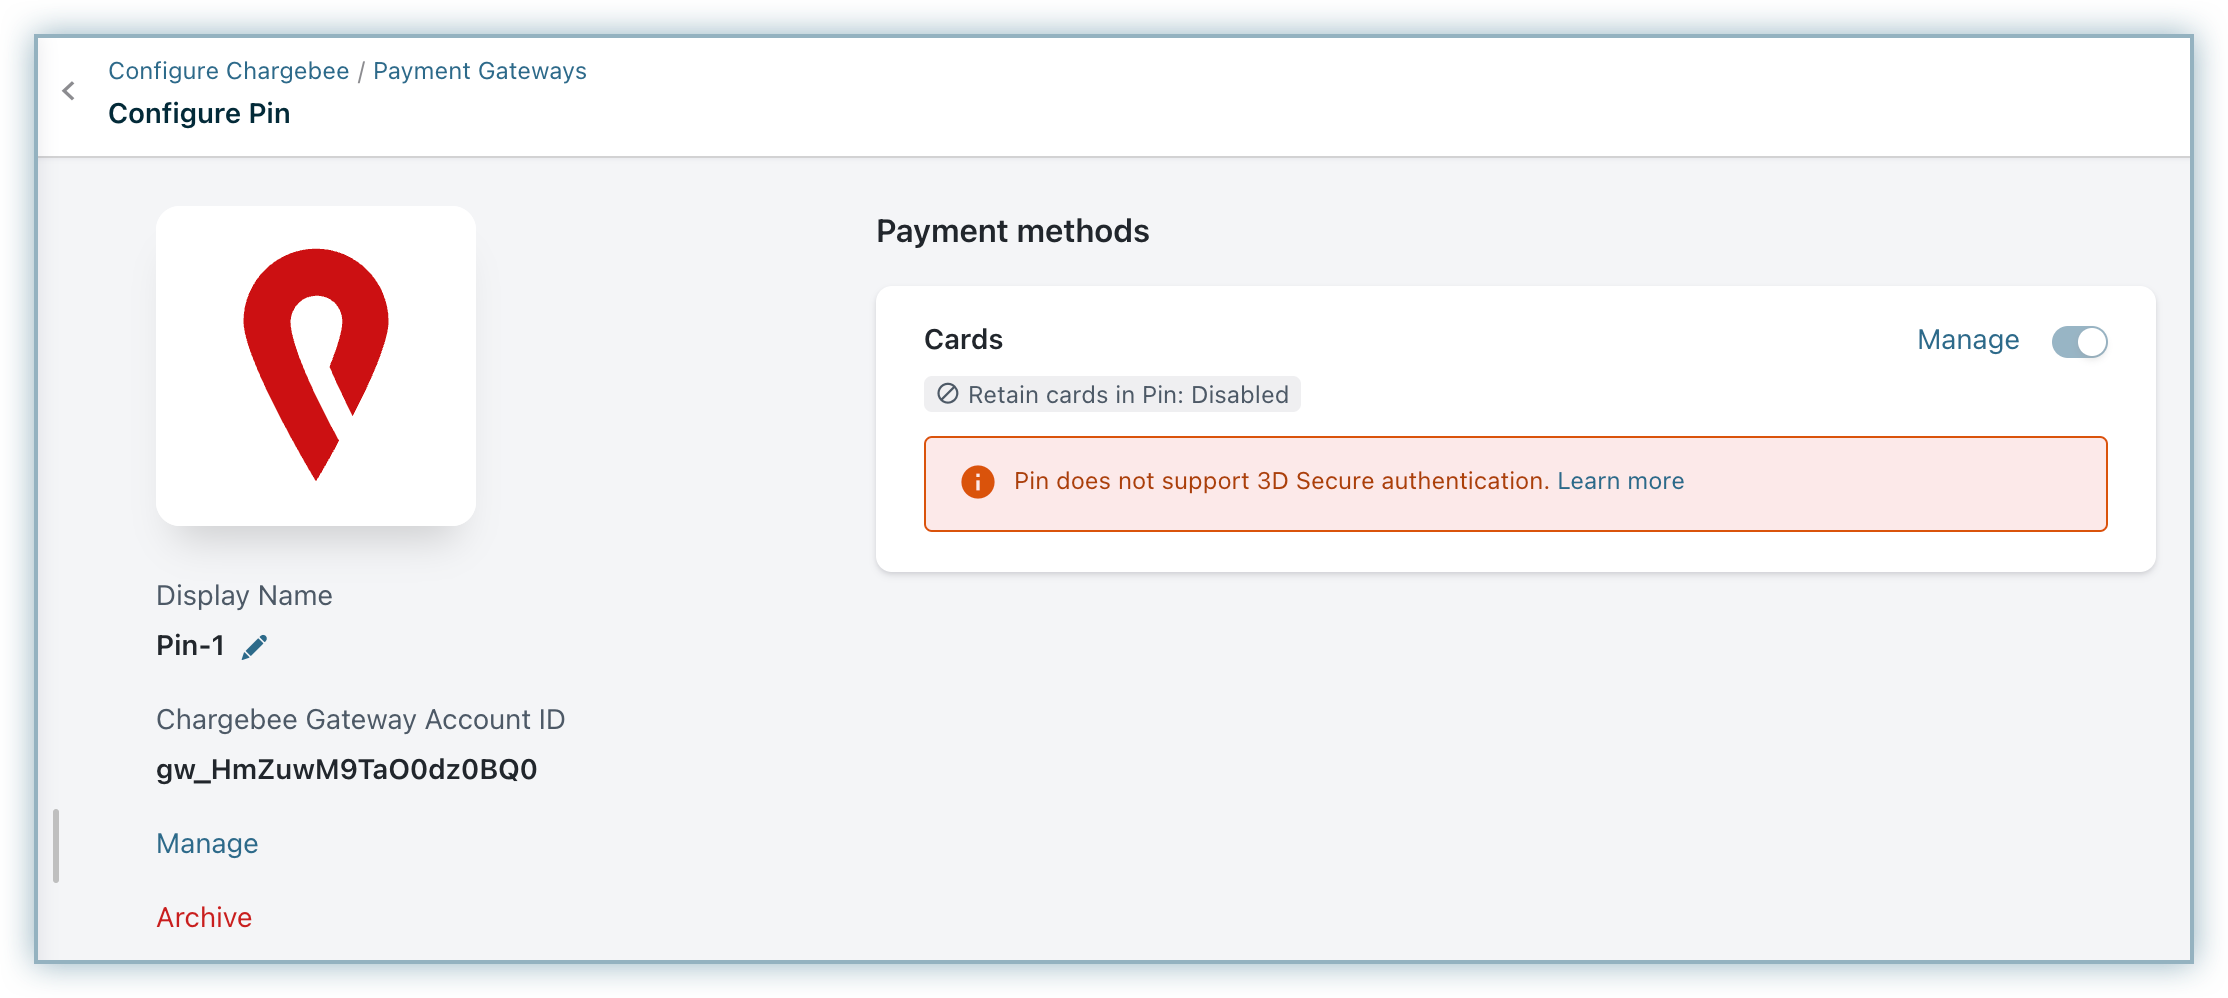
Task: Open Manage link for Cards
Action: pos(1967,340)
